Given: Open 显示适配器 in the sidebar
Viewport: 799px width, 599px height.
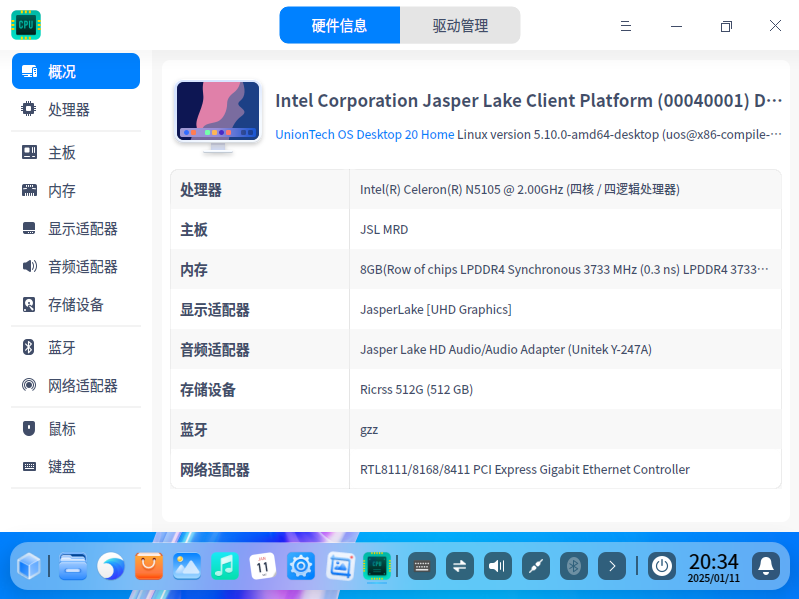Looking at the screenshot, I should tap(76, 229).
